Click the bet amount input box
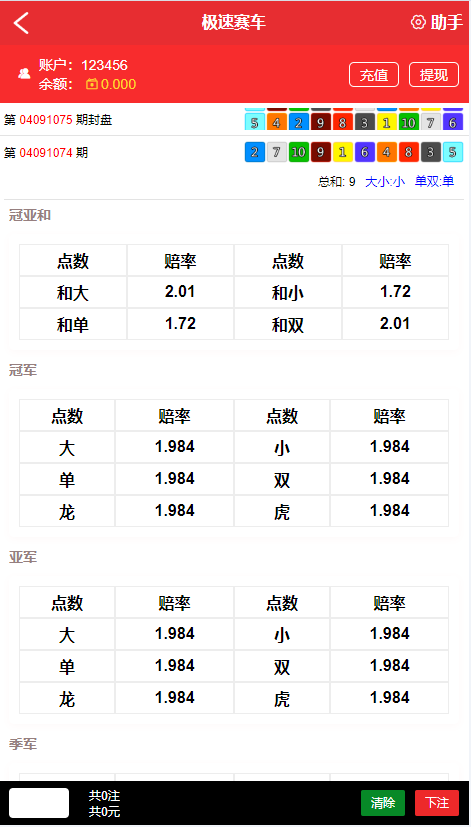This screenshot has width=471, height=827. click(x=39, y=803)
